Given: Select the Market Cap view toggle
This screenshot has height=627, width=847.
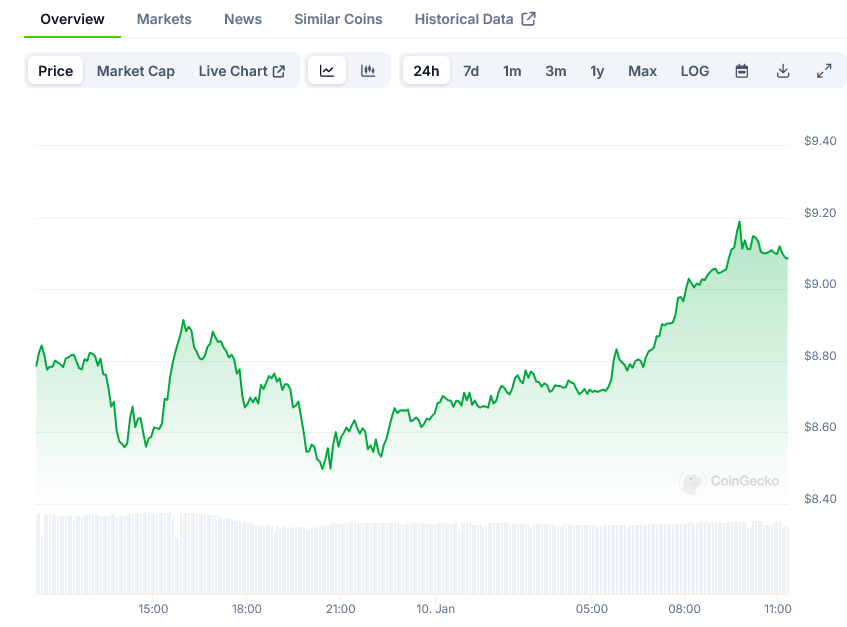Looking at the screenshot, I should point(136,71).
